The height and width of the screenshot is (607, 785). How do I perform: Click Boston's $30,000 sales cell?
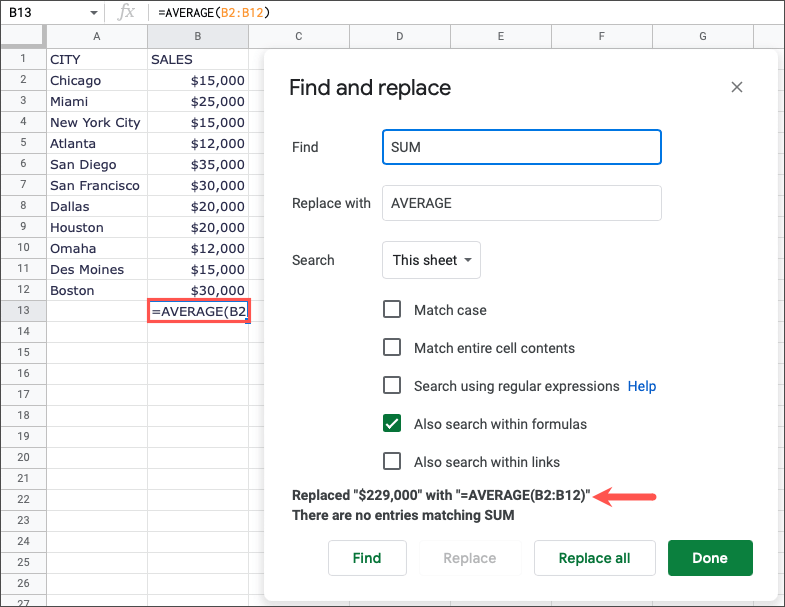[198, 290]
